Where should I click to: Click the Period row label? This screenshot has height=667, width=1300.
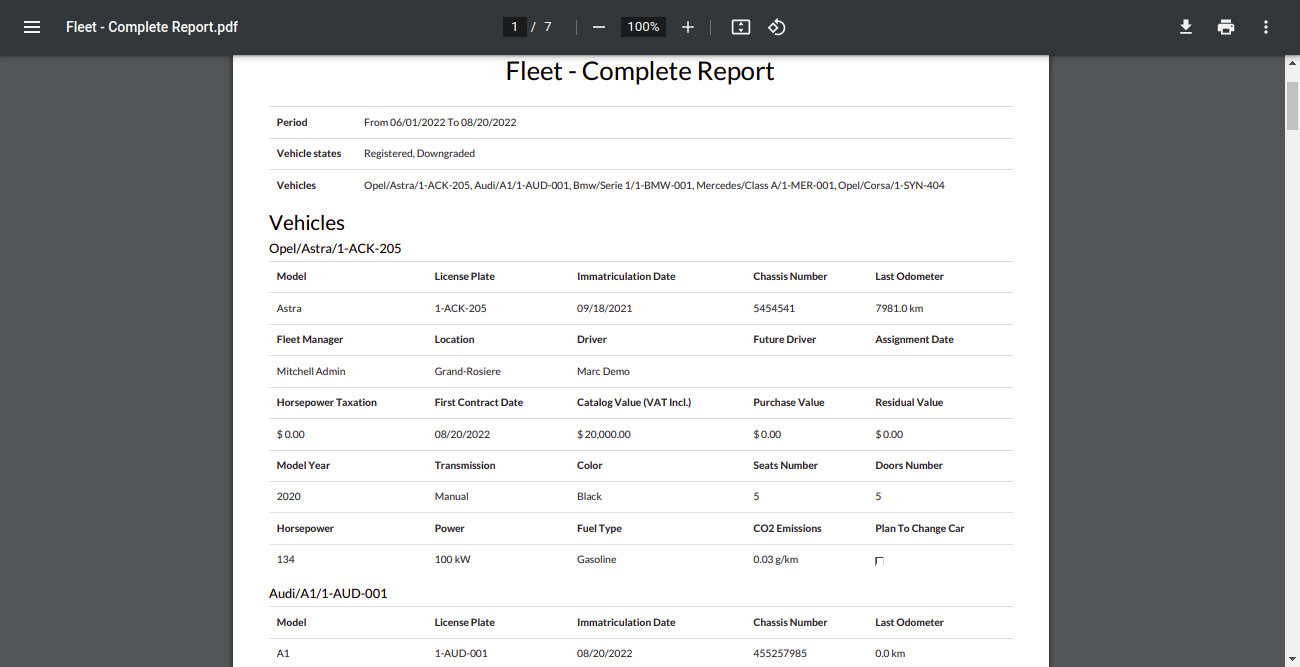coord(292,122)
